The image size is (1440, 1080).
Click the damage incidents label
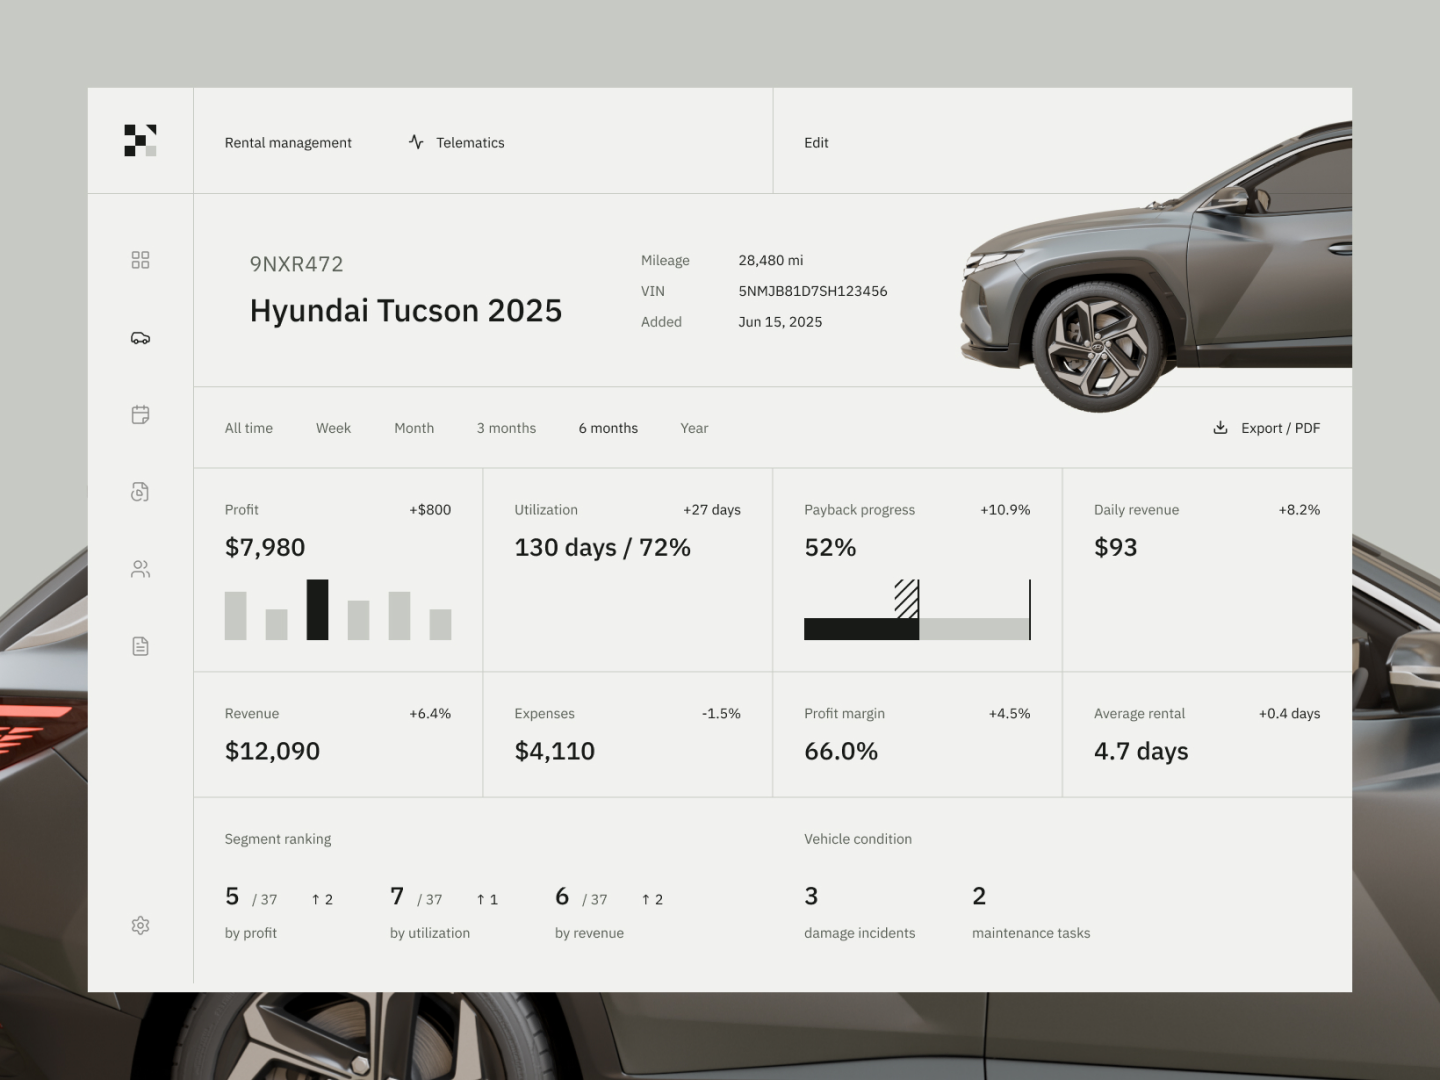pos(860,933)
